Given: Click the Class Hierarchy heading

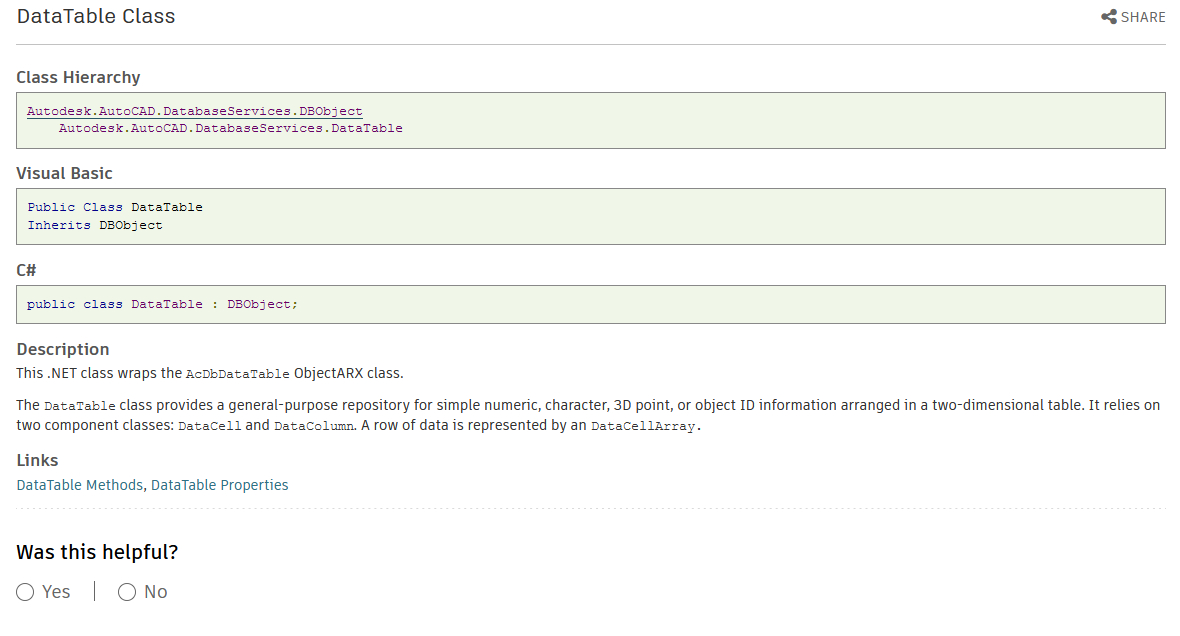Looking at the screenshot, I should 78,78.
